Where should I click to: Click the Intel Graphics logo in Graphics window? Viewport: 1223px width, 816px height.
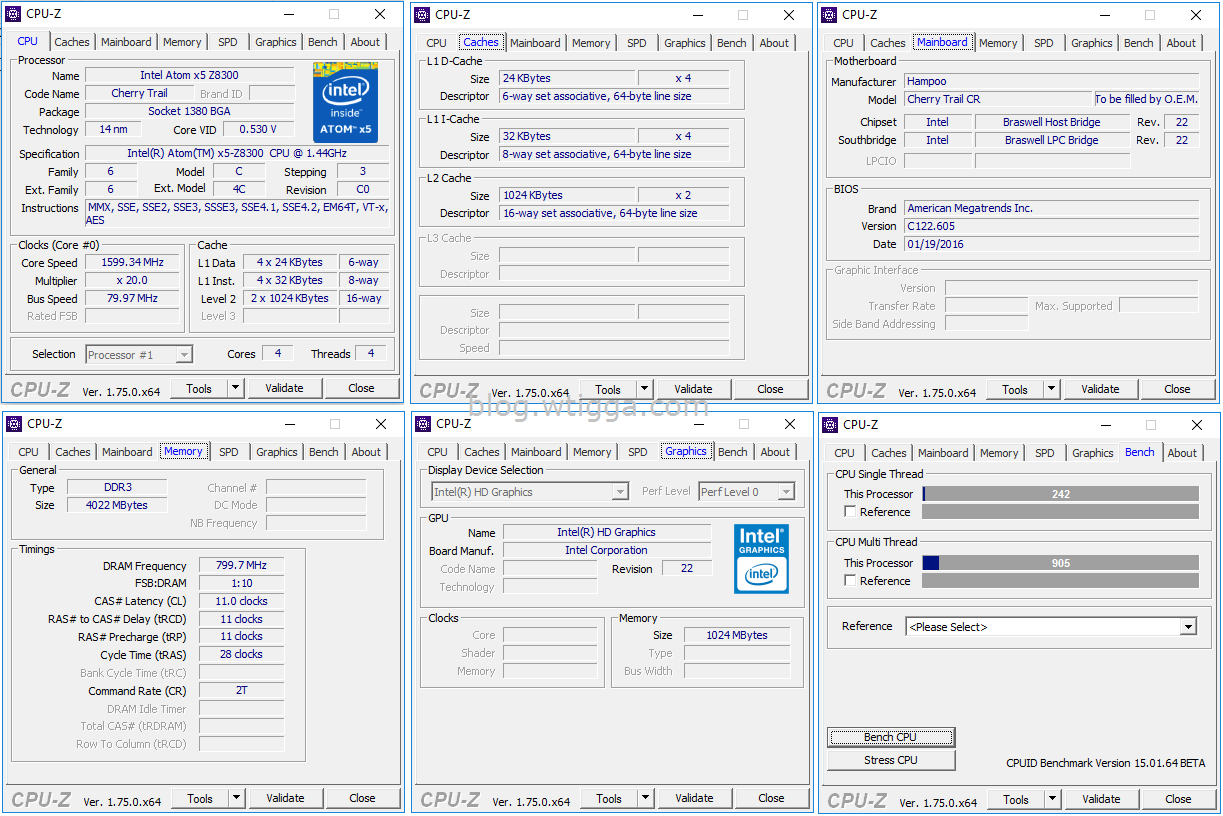(761, 558)
